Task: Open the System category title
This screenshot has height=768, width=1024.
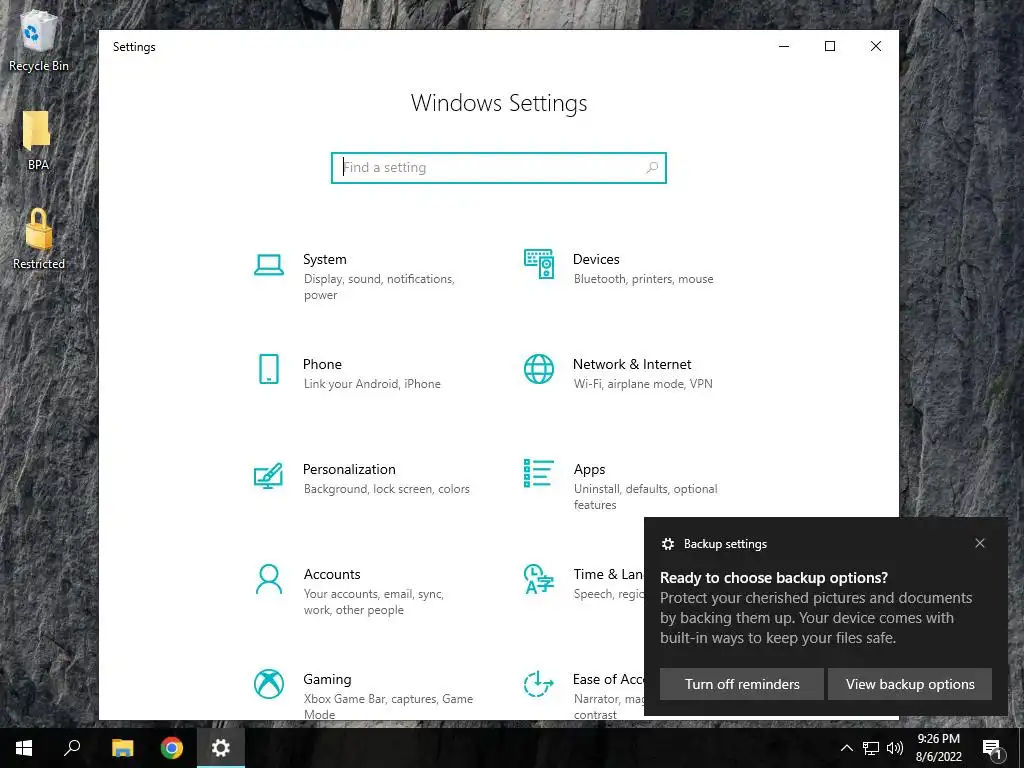Action: (325, 259)
